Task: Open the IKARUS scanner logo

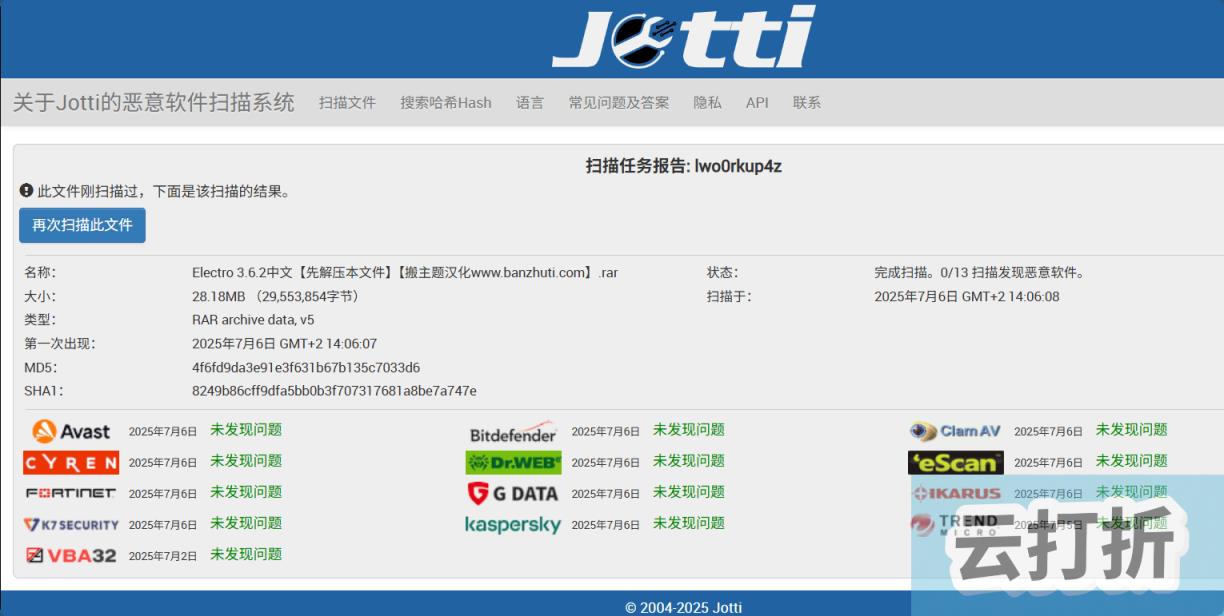Action: point(955,493)
